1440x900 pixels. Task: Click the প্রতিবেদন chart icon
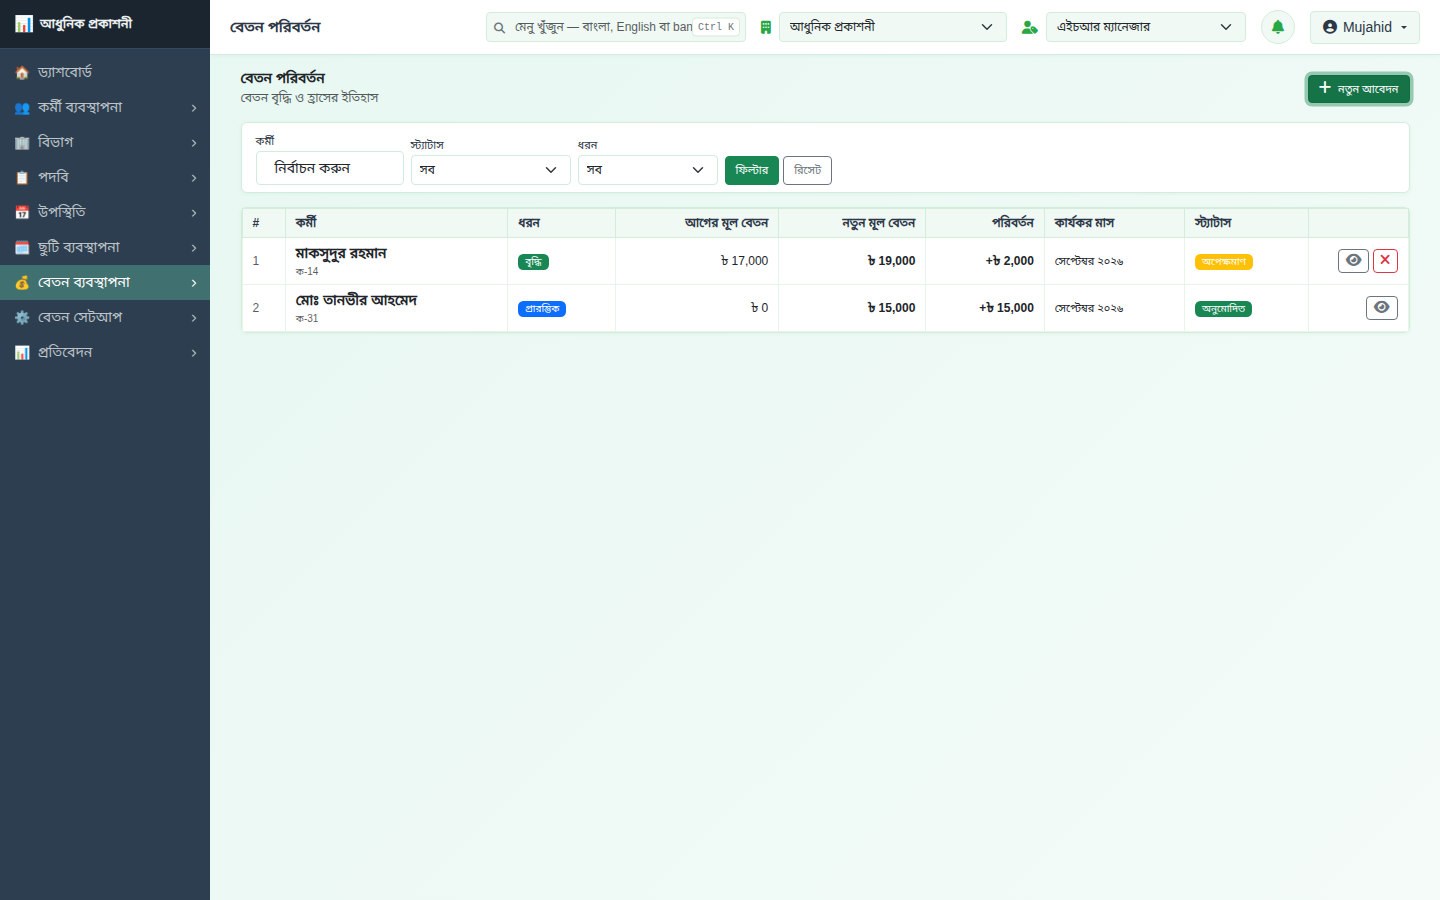(x=22, y=353)
